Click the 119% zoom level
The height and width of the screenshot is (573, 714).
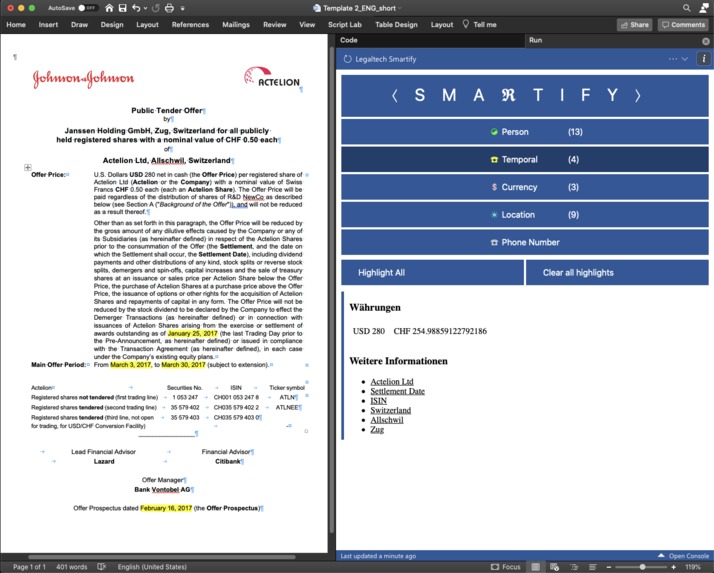point(693,567)
